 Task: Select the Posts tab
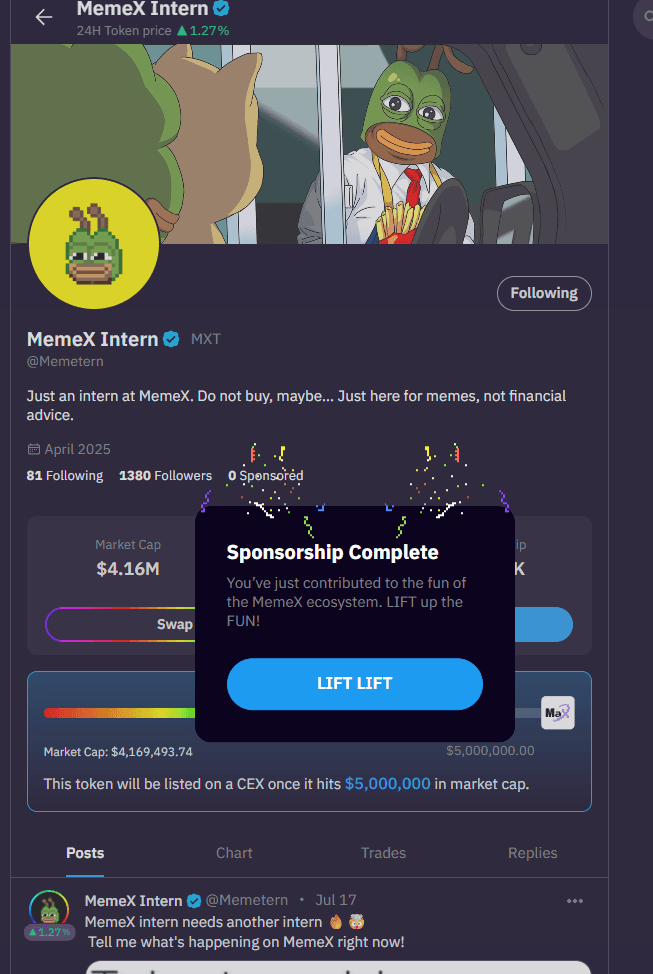coord(85,853)
